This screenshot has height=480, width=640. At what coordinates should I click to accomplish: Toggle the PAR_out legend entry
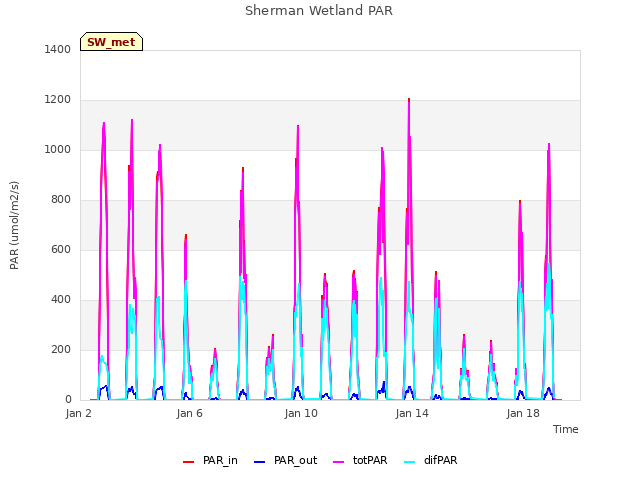coord(285,460)
